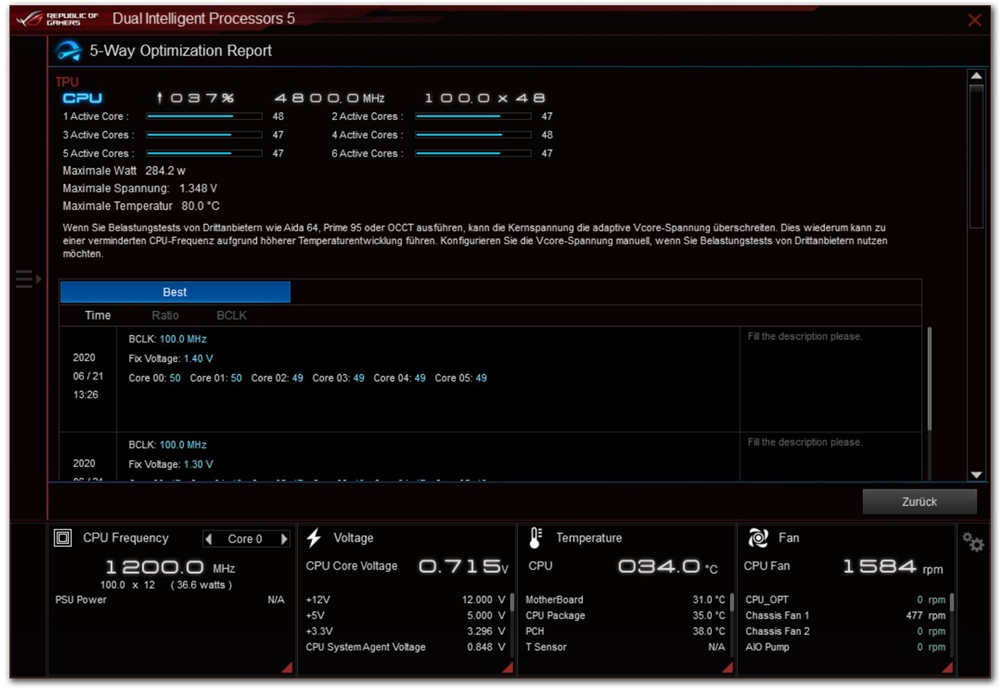Expand the Fan panel corner triangle
Image resolution: width=1000 pixels, height=688 pixels.
947,667
